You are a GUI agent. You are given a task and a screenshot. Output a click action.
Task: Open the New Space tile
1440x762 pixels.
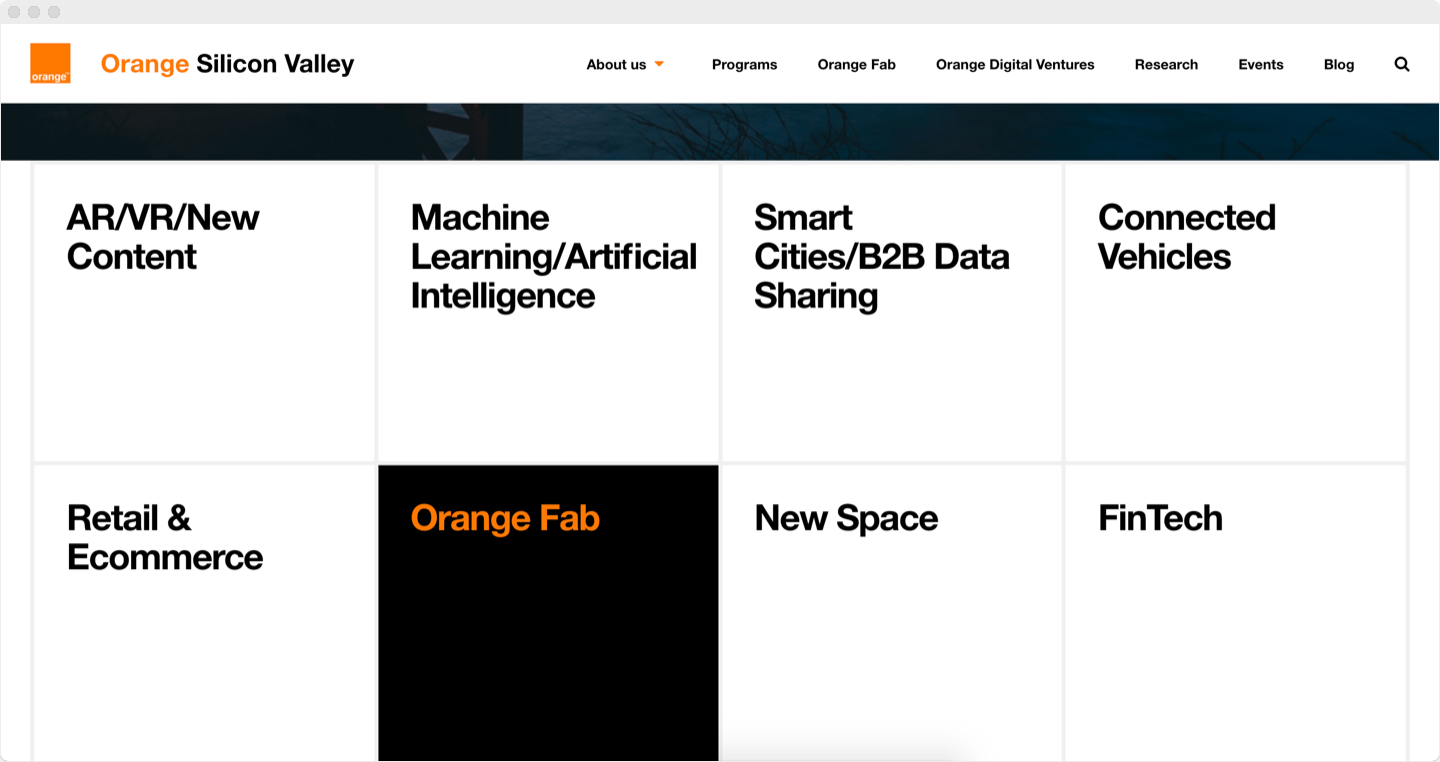[x=892, y=613]
